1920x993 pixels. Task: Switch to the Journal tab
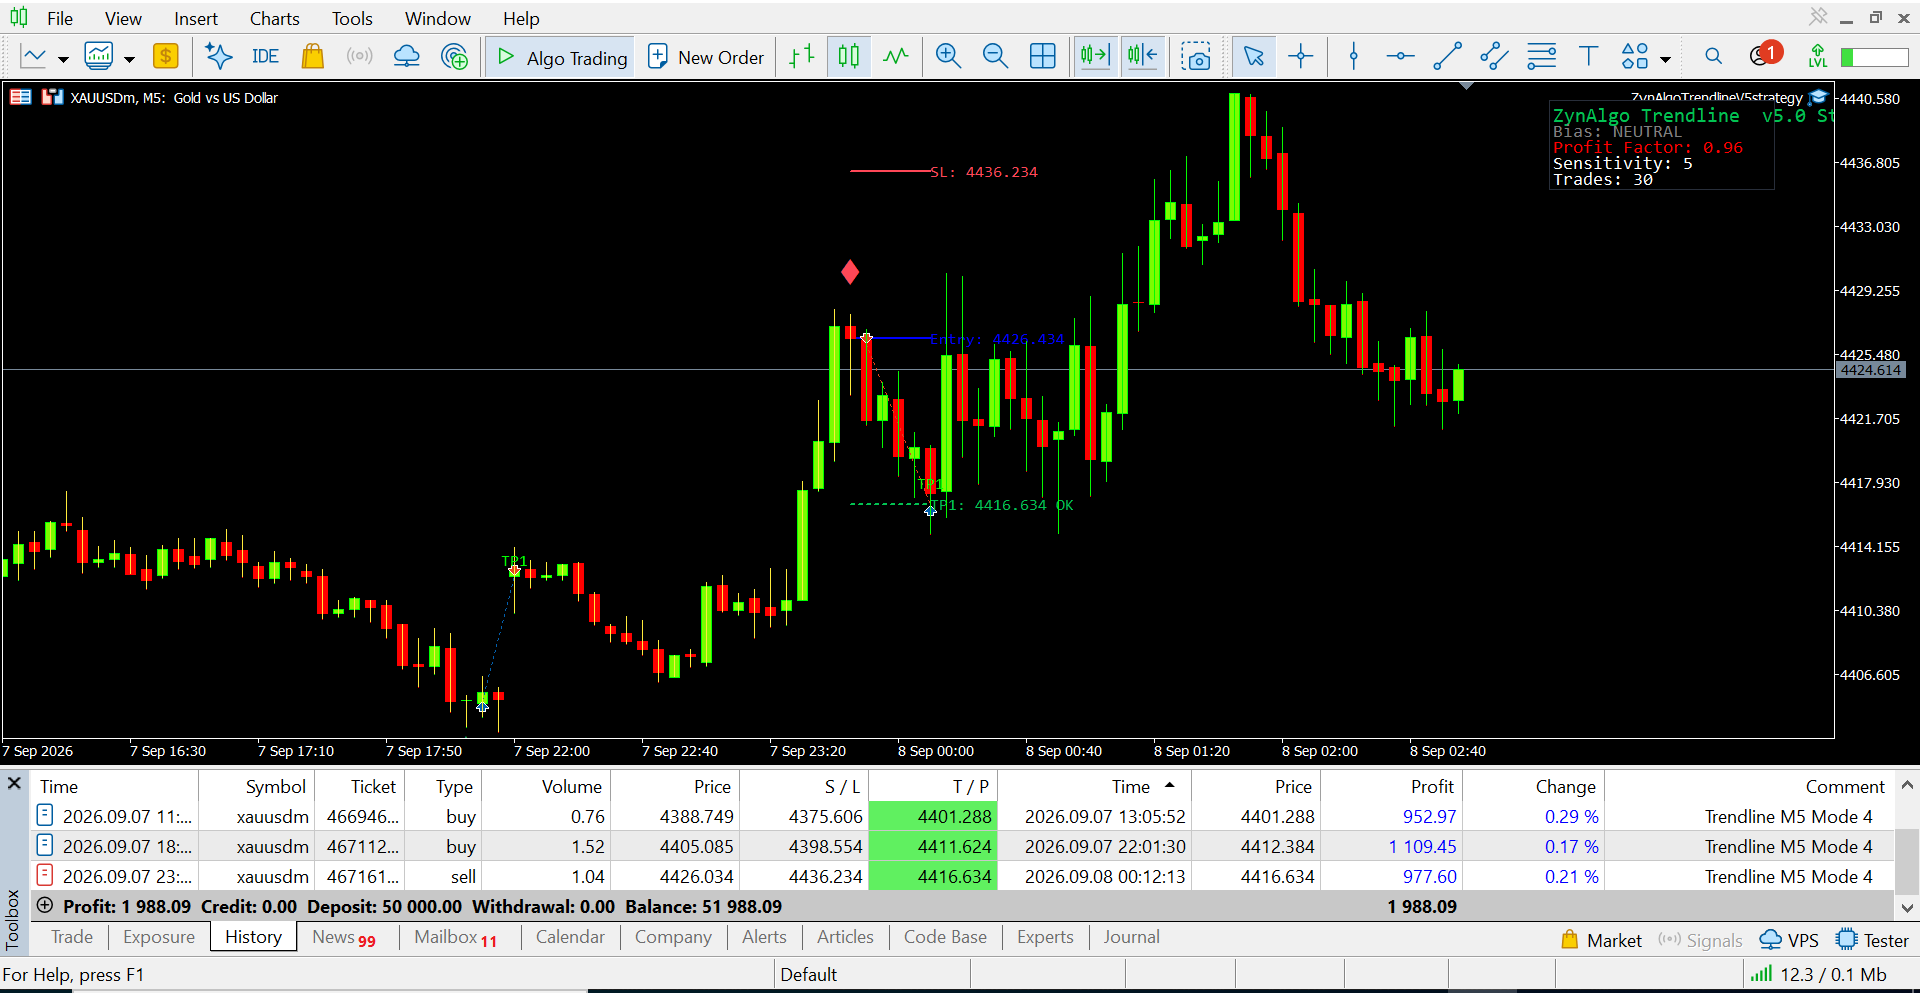1132,937
